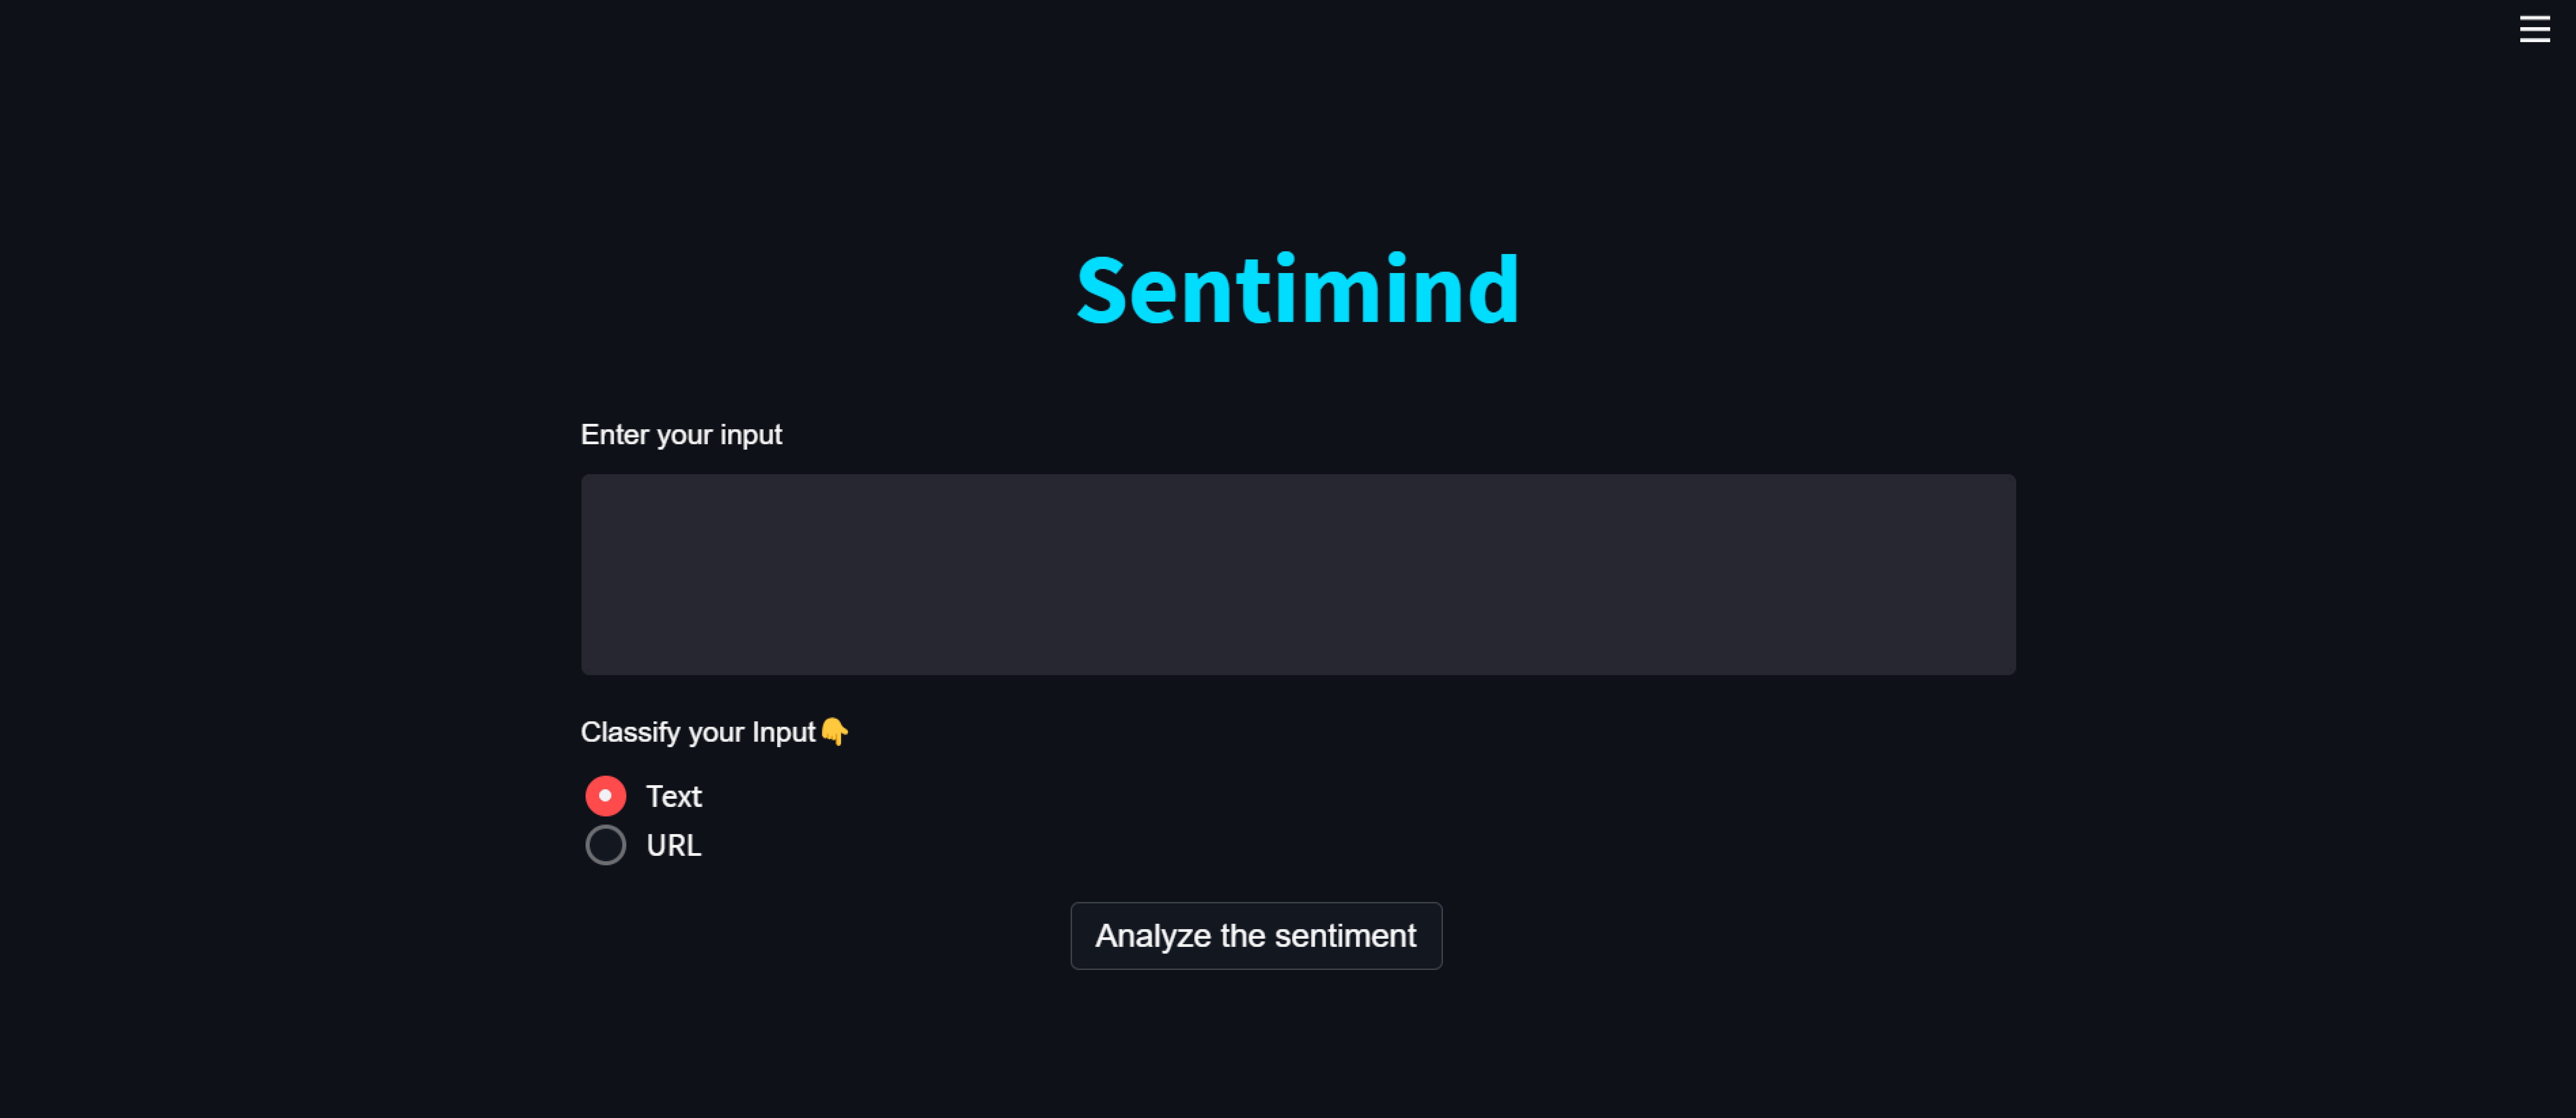This screenshot has width=2576, height=1118.
Task: Choose Text as the input type
Action: [x=605, y=796]
